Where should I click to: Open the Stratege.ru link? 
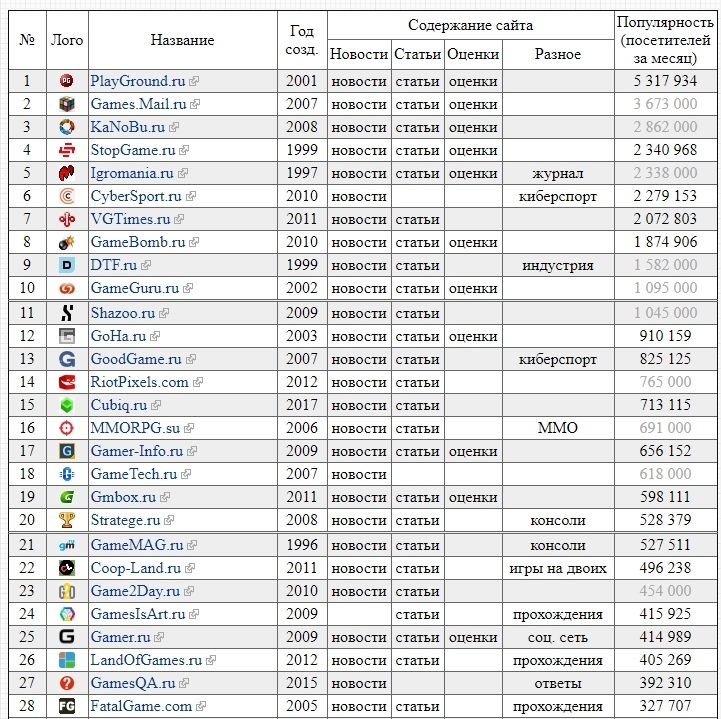[125, 520]
